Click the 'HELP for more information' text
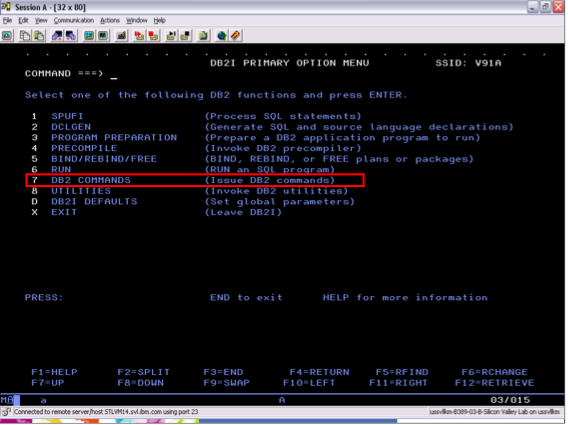 [405, 297]
